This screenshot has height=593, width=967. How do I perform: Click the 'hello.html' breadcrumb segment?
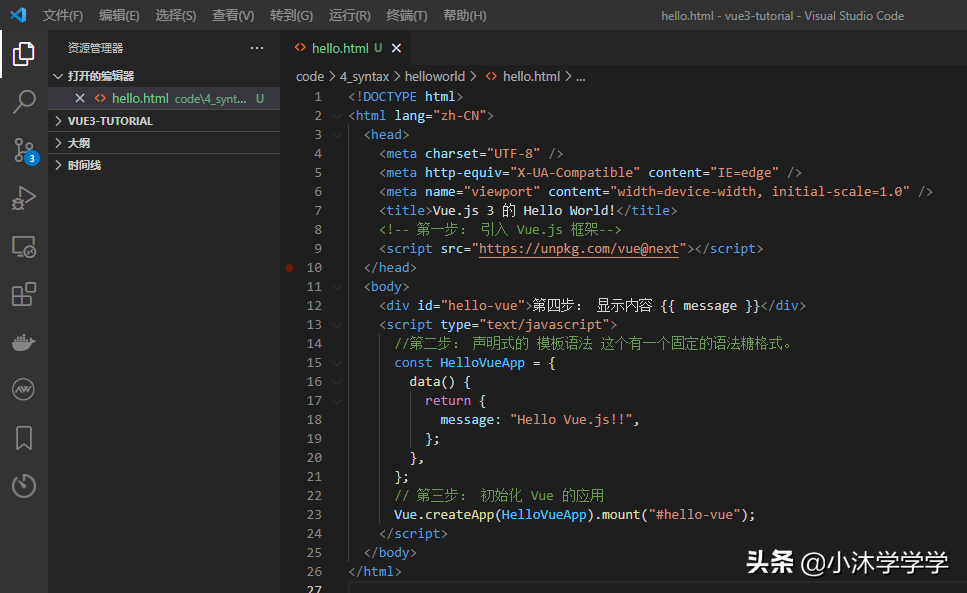(531, 76)
